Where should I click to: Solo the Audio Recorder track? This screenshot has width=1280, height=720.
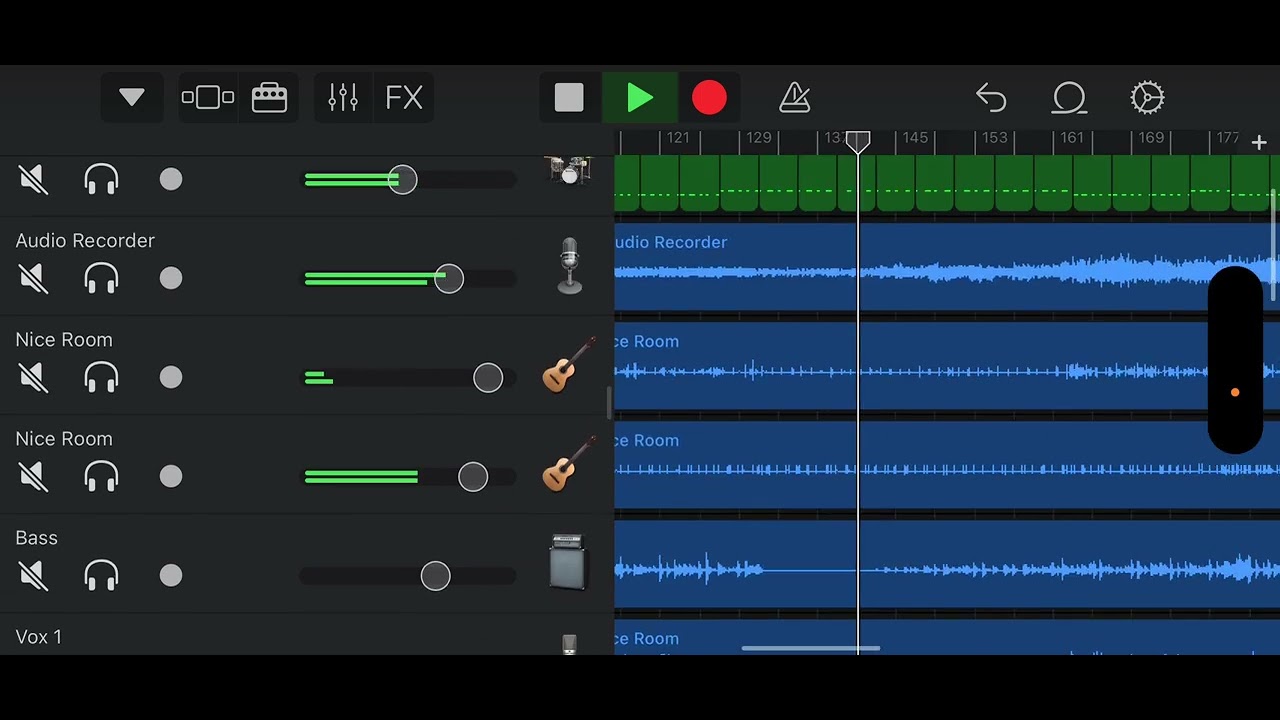(x=101, y=278)
